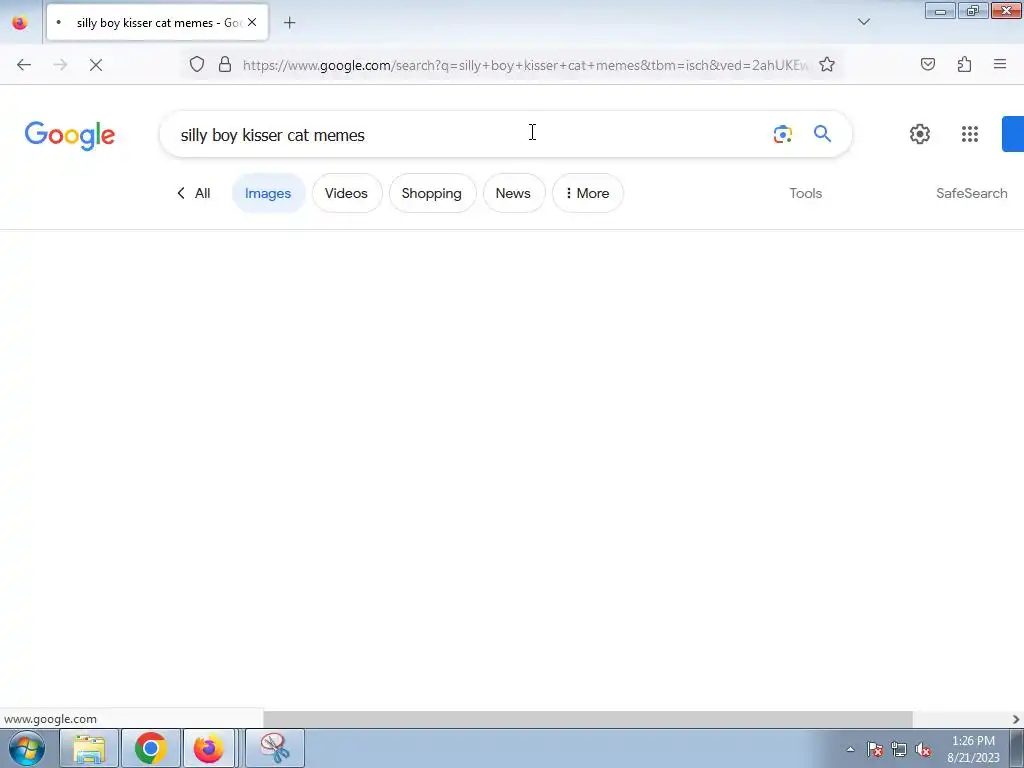Run search with magnifier icon

point(822,134)
